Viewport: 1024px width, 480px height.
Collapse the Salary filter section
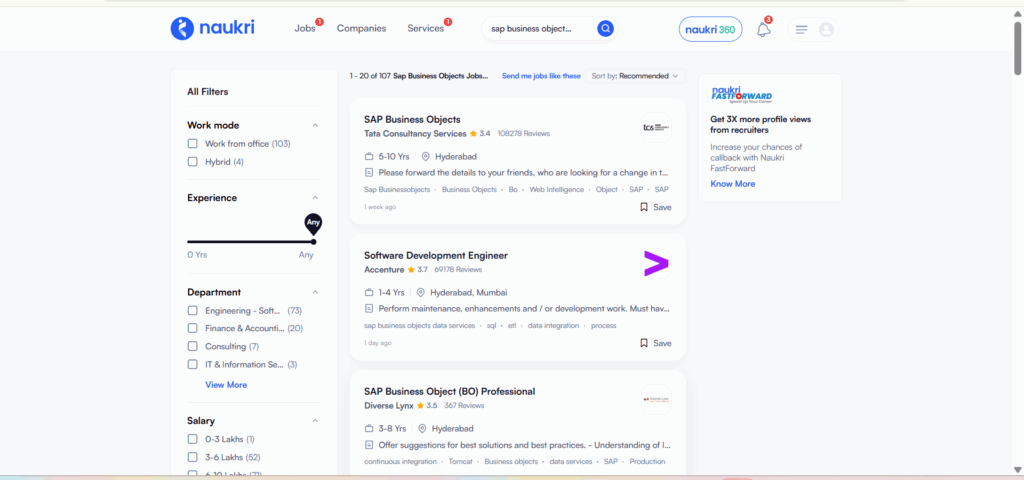pyautogui.click(x=315, y=421)
